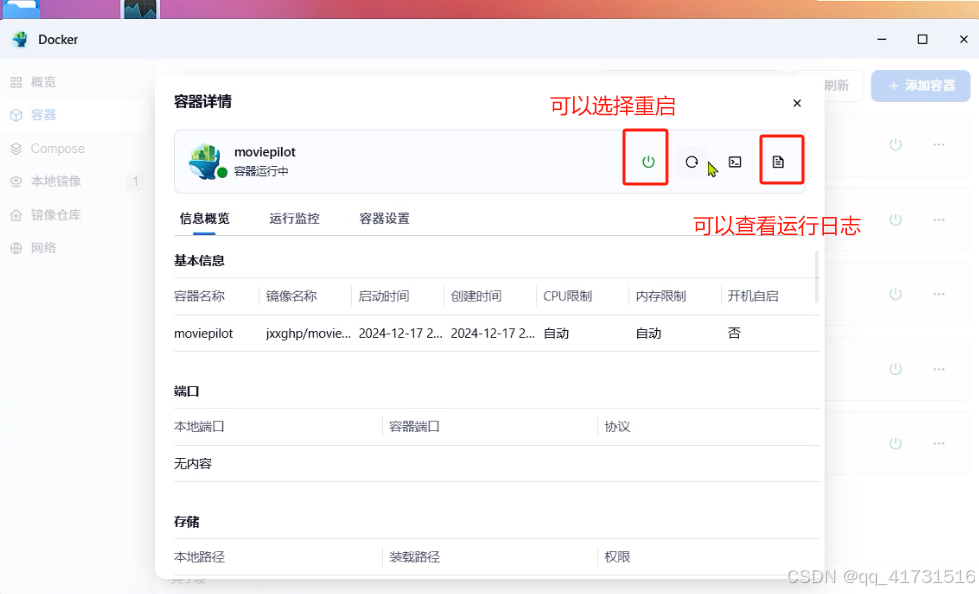This screenshot has width=979, height=594.
Task: Click the 协议 column header
Action: coord(617,427)
